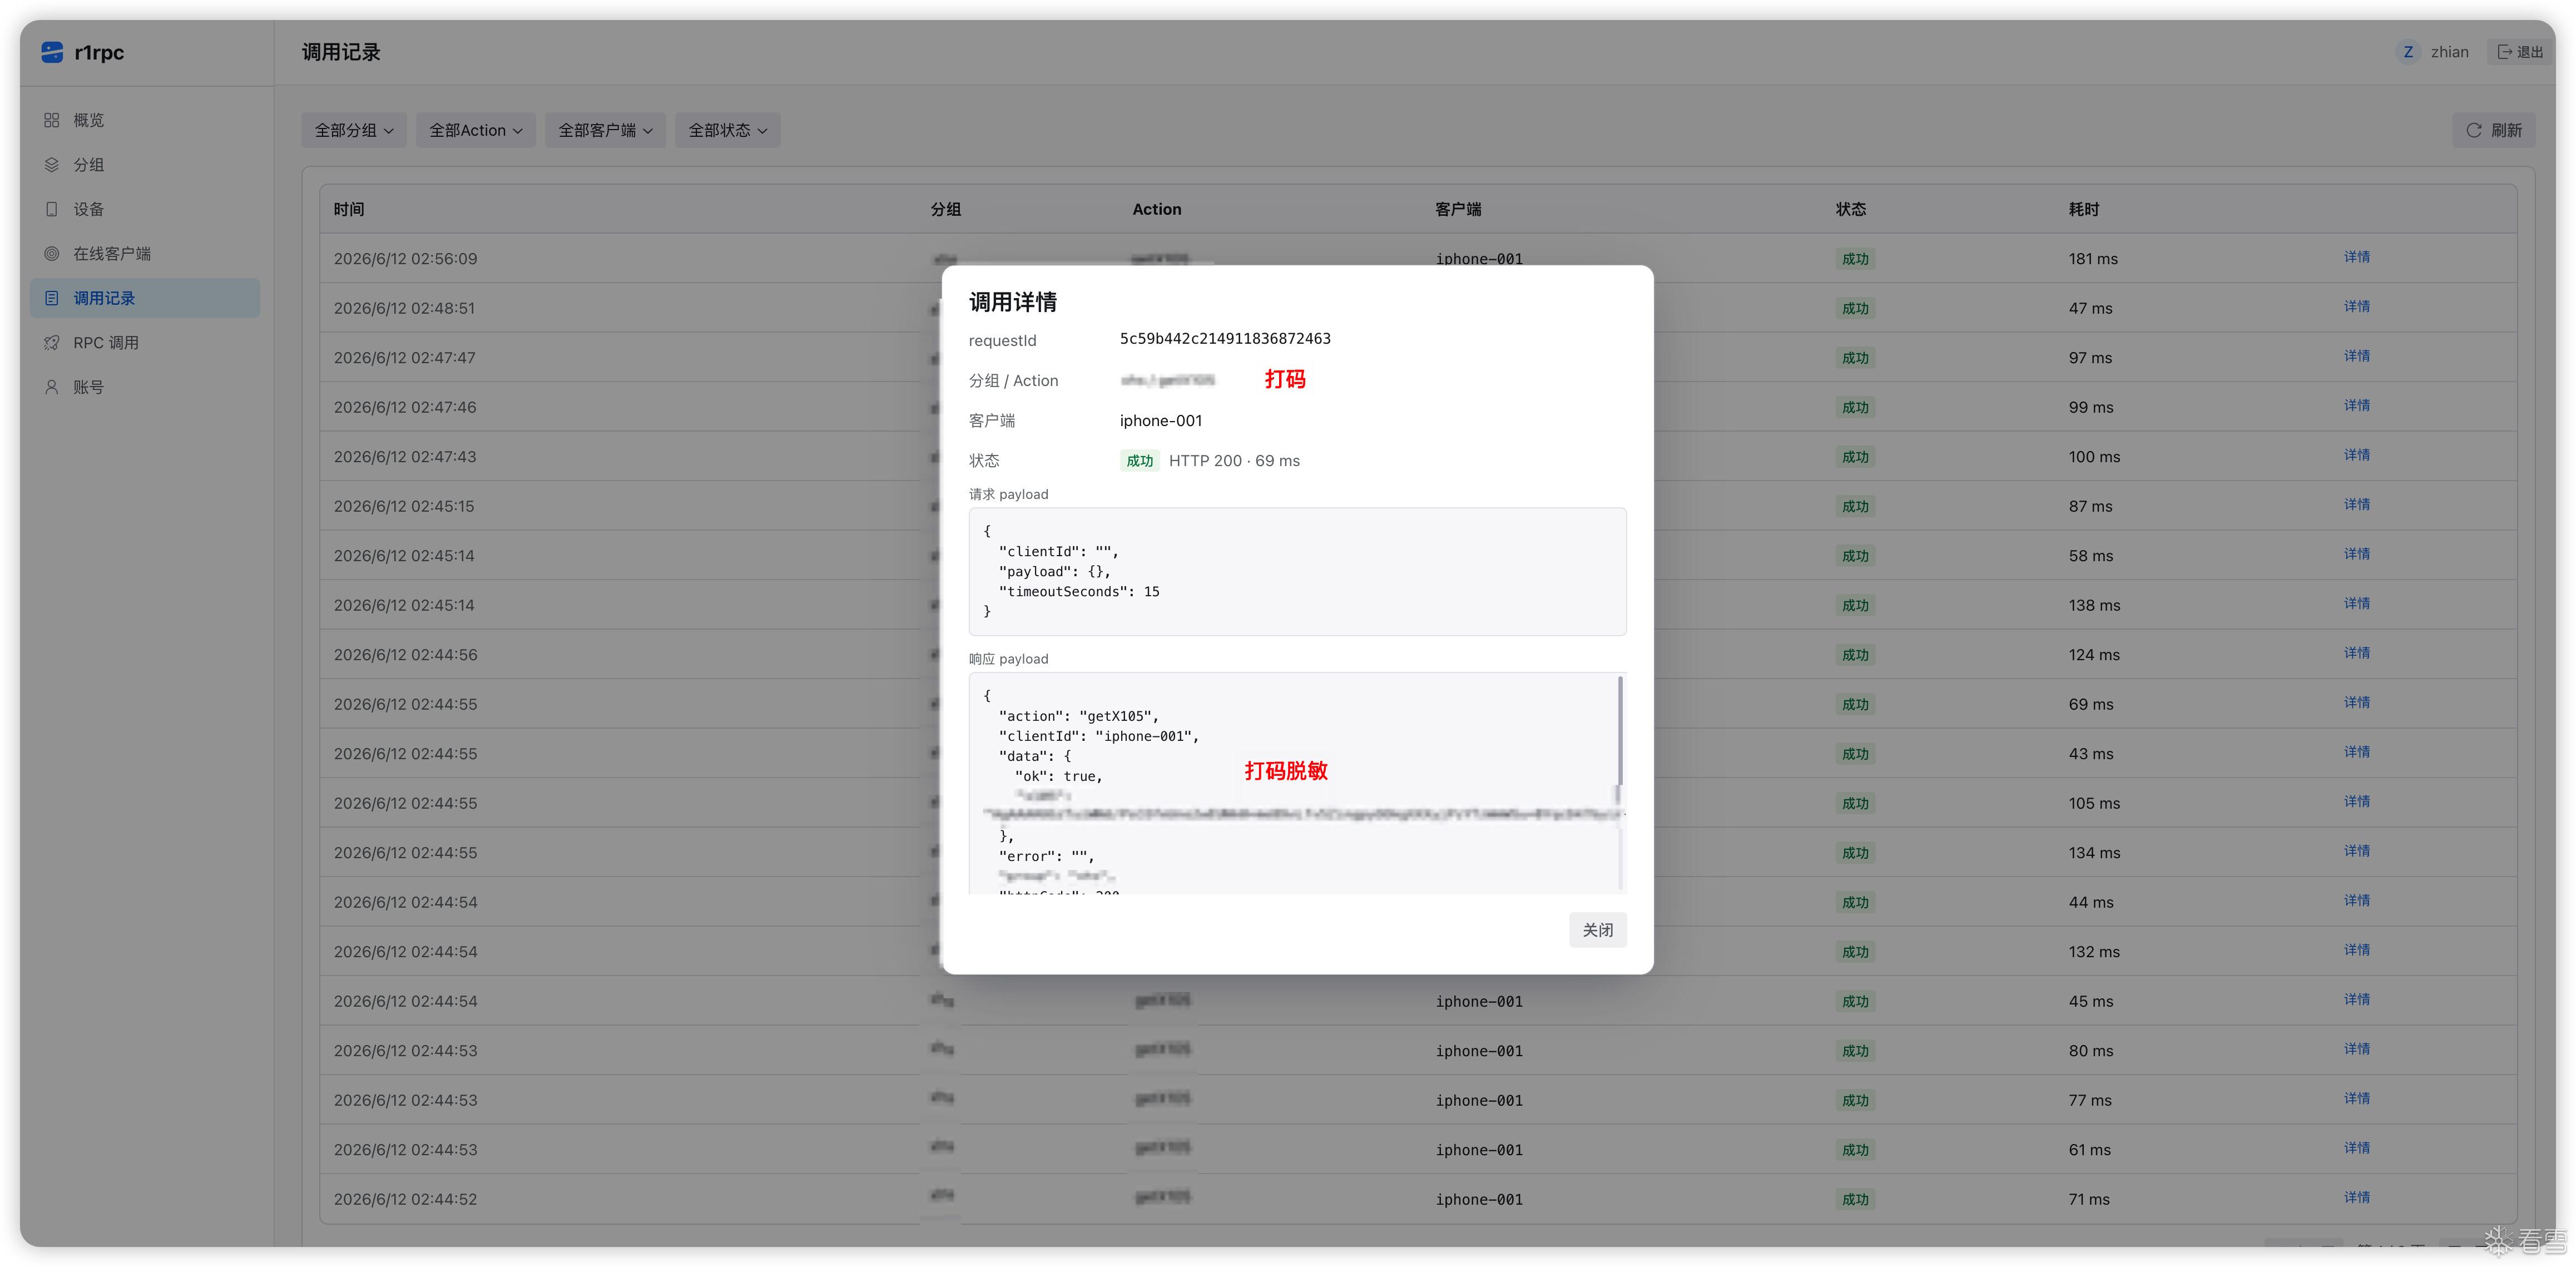Open 详情 for the 58 ms row
The width and height of the screenshot is (2576, 1267).
click(x=2357, y=554)
